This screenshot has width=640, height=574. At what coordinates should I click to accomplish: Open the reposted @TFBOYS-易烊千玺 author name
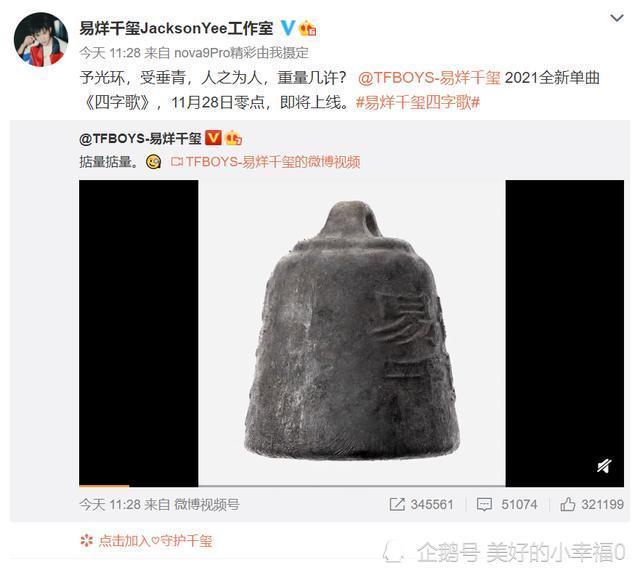point(140,138)
